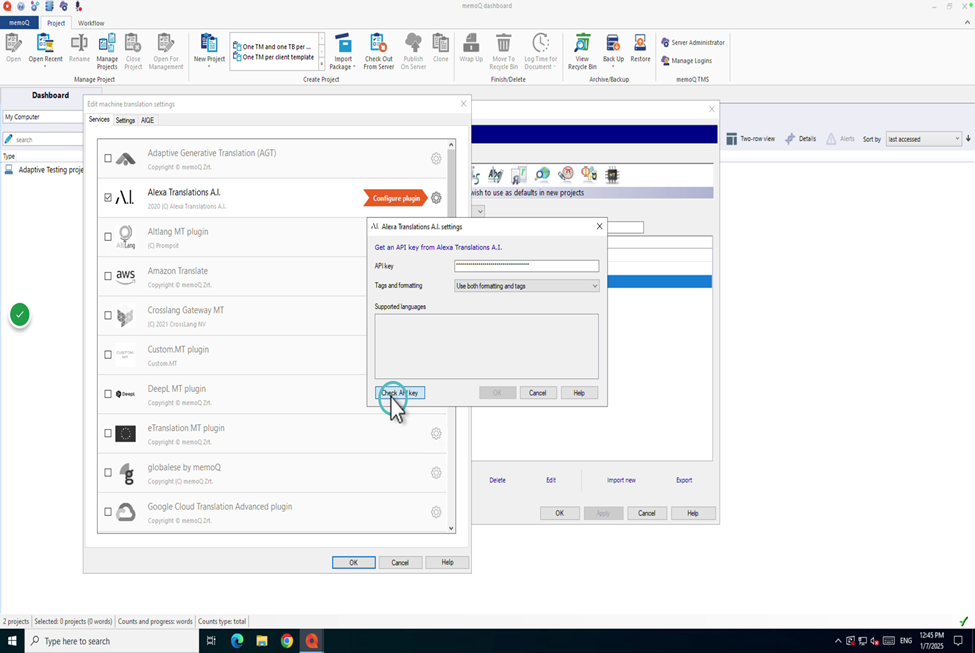Open the Open Recent ribbon icon
The height and width of the screenshot is (653, 975).
[x=45, y=49]
